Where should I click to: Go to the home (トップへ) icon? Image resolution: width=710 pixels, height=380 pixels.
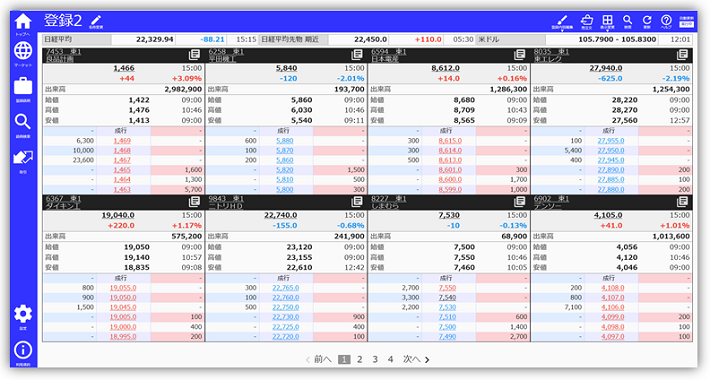23,24
